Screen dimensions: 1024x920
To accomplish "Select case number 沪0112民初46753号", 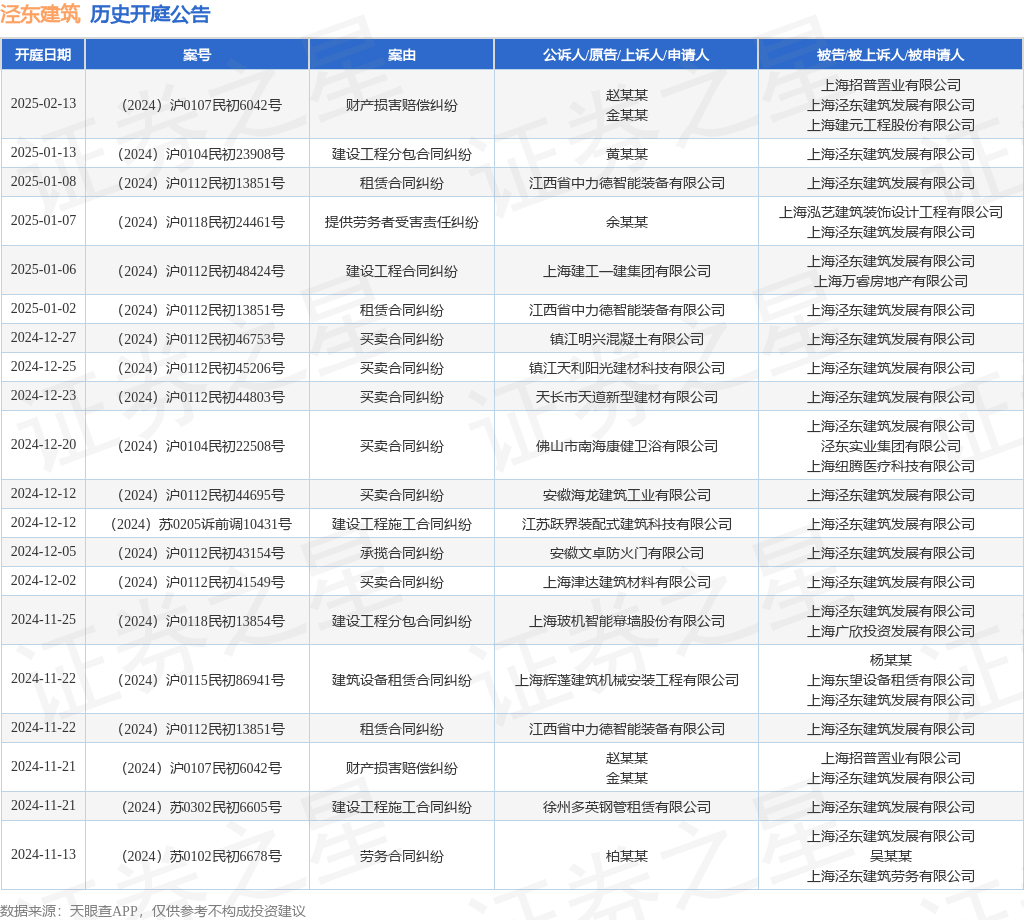I will pyautogui.click(x=201, y=339).
